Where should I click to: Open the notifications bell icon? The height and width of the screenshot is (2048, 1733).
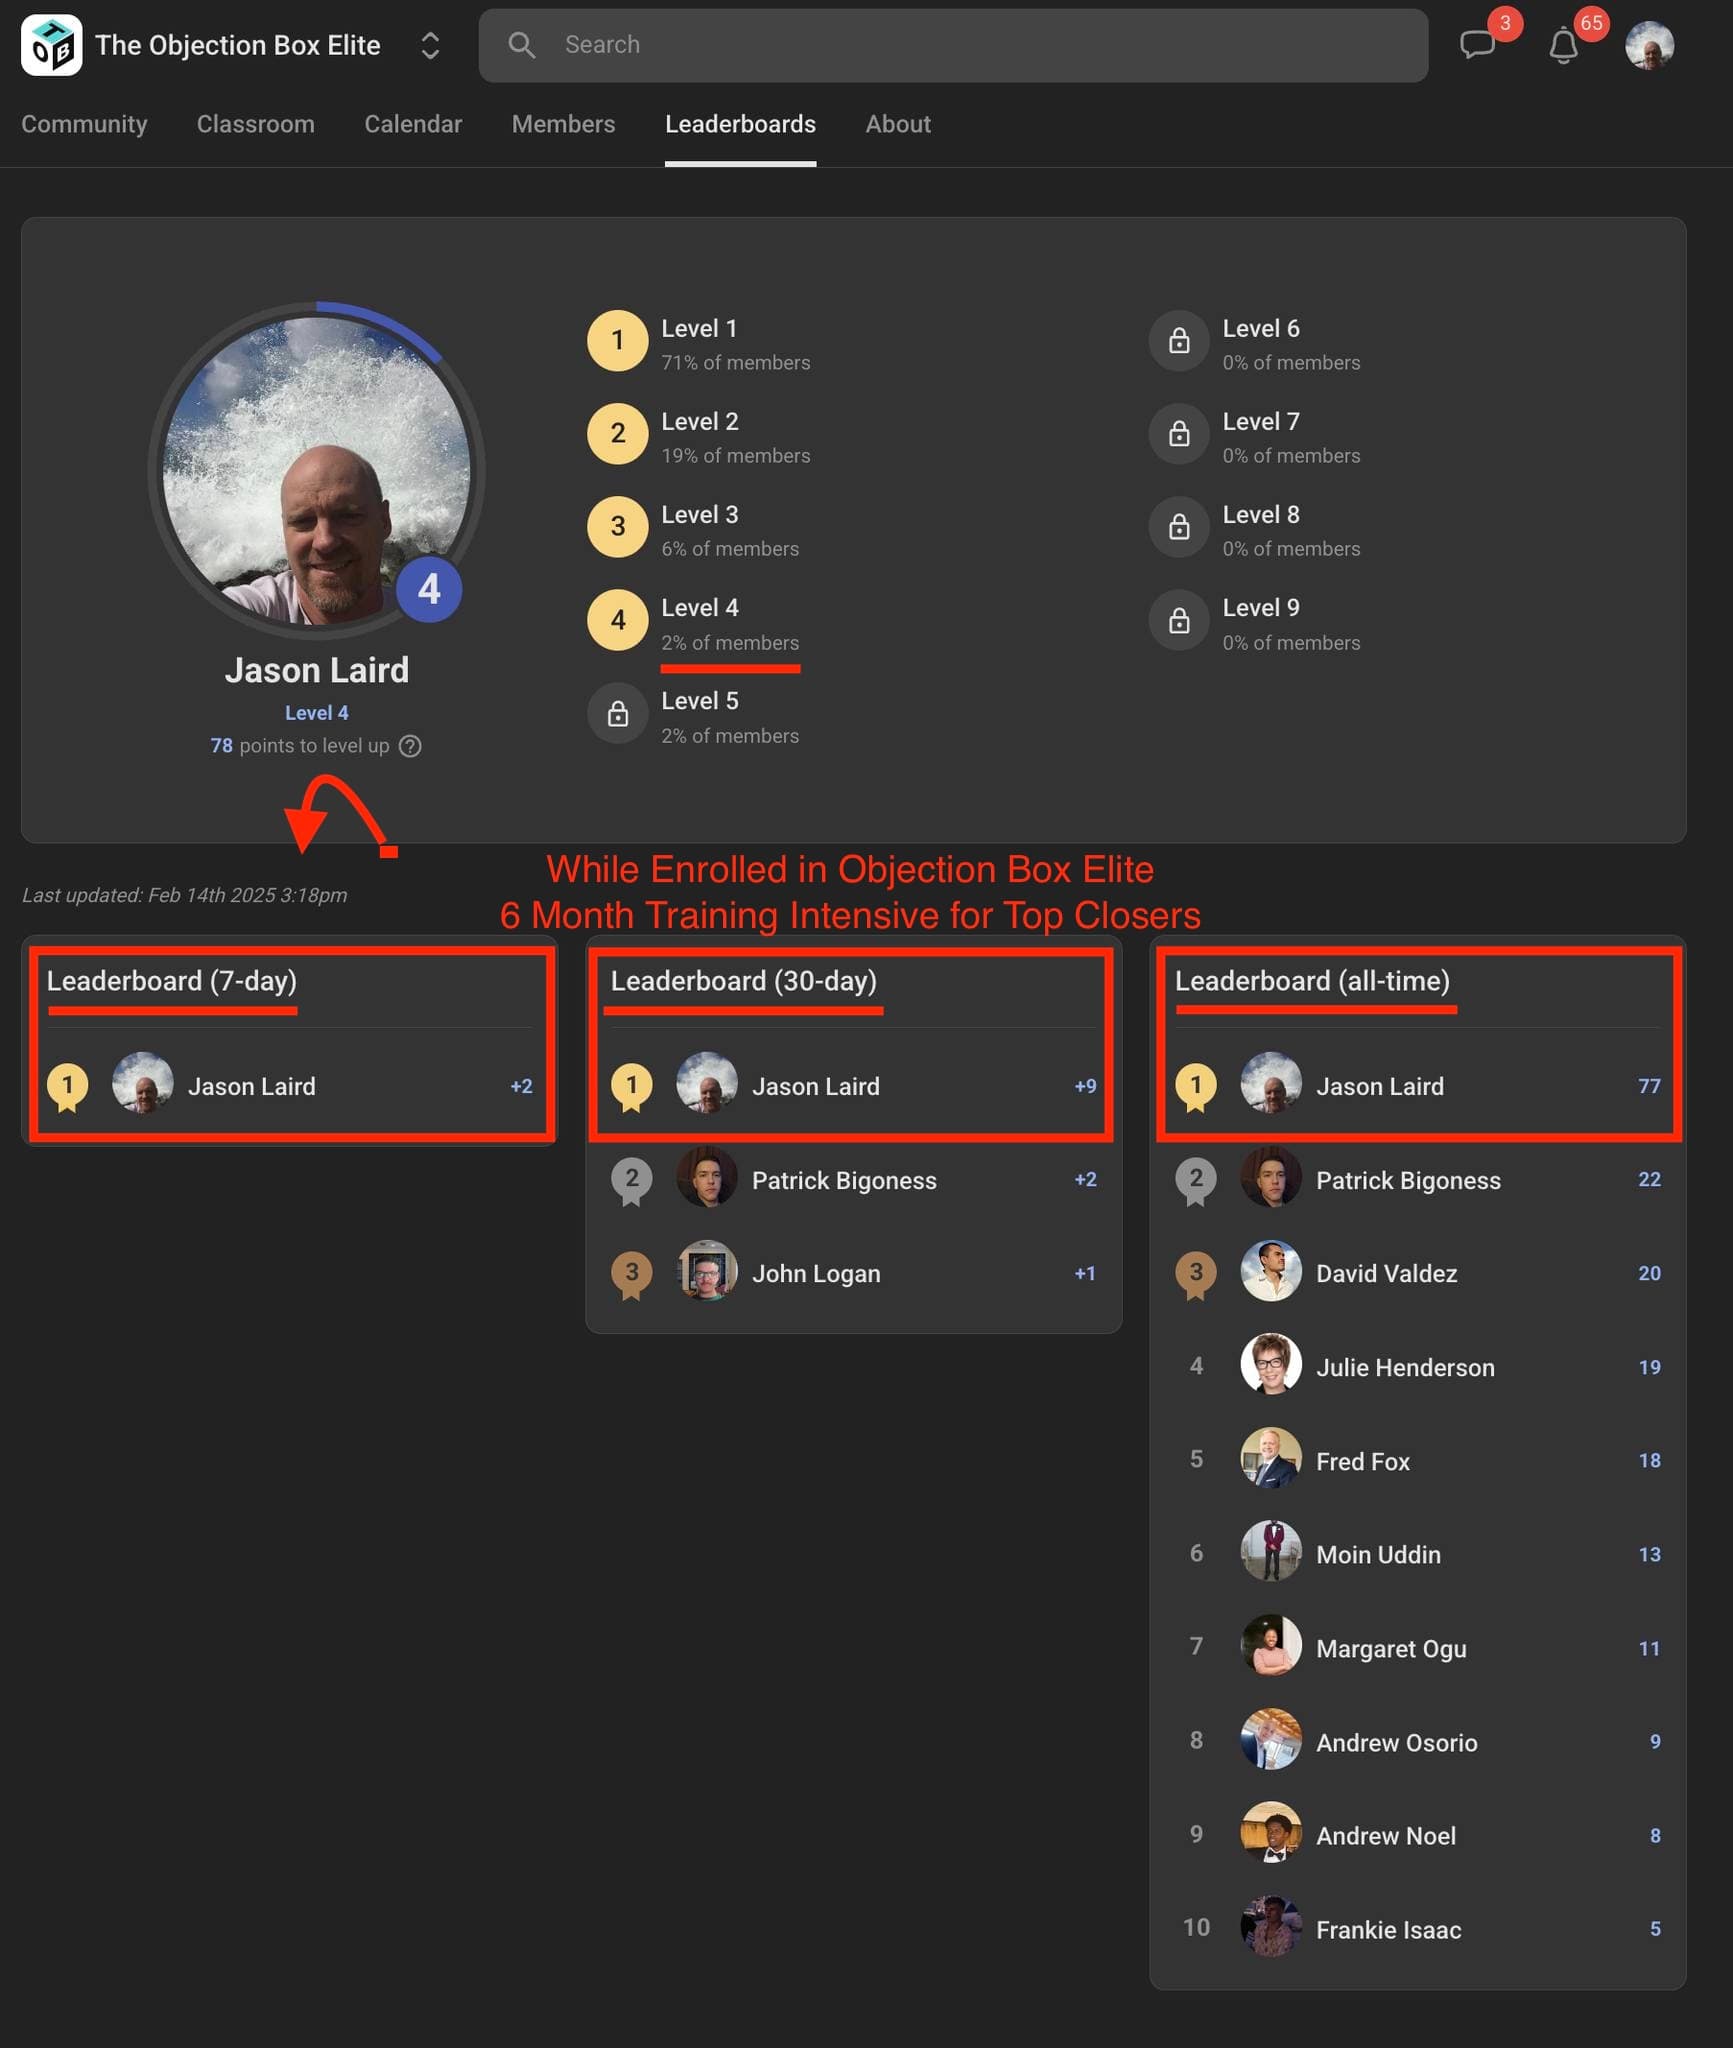[1563, 44]
